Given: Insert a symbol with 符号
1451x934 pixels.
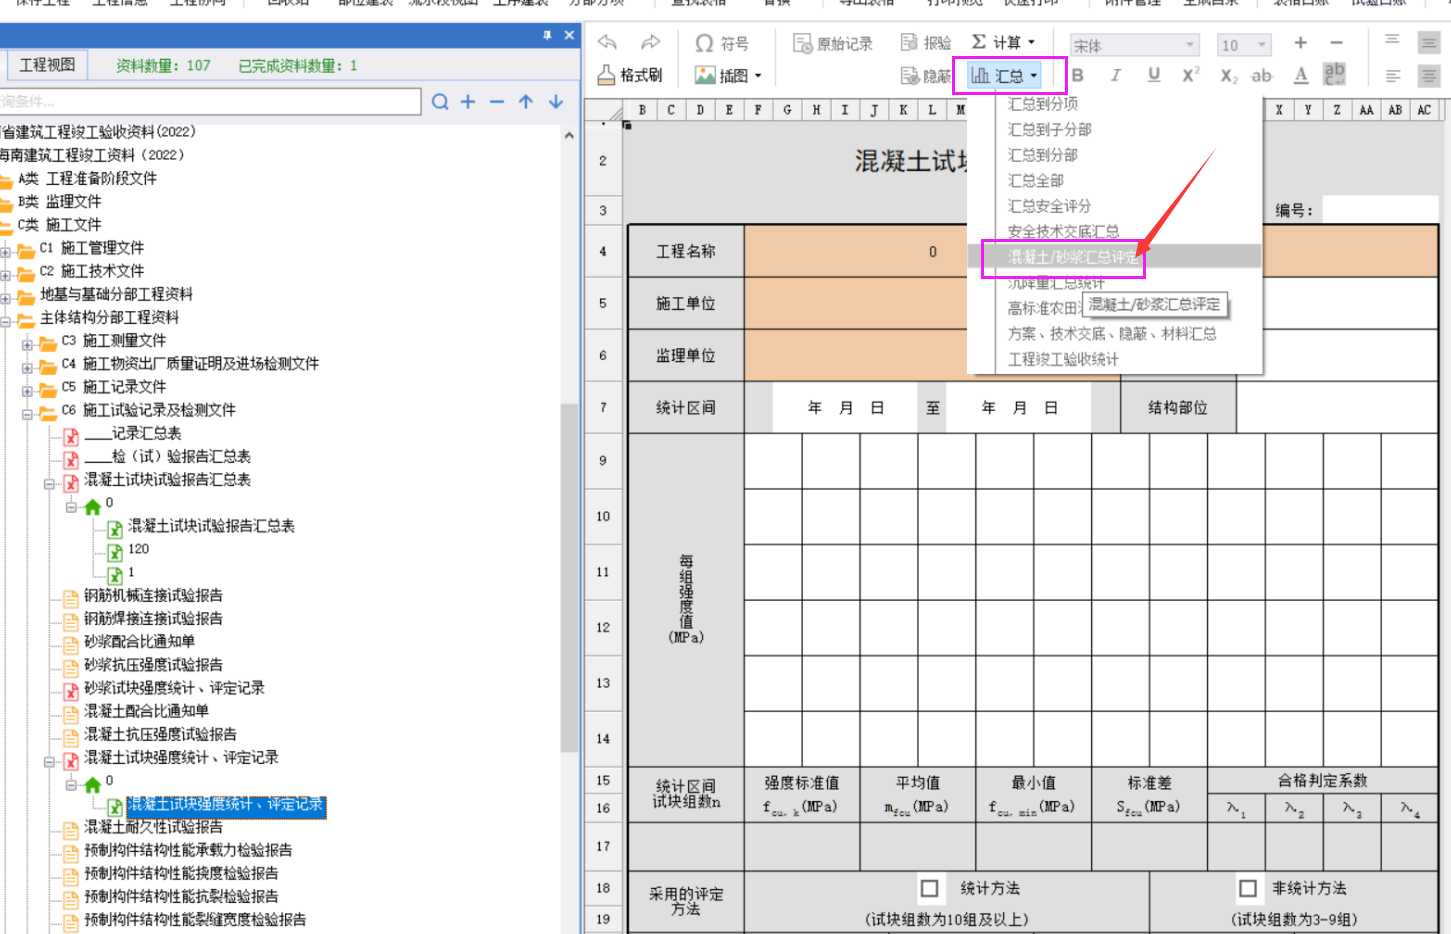Looking at the screenshot, I should point(722,43).
